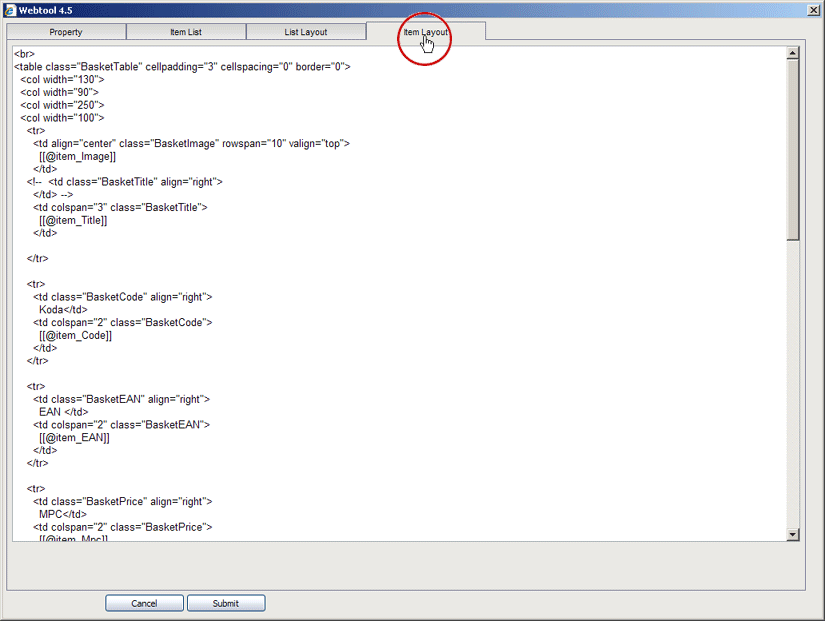Click the first <br> line in the editor
The image size is (825, 621).
click(25, 54)
